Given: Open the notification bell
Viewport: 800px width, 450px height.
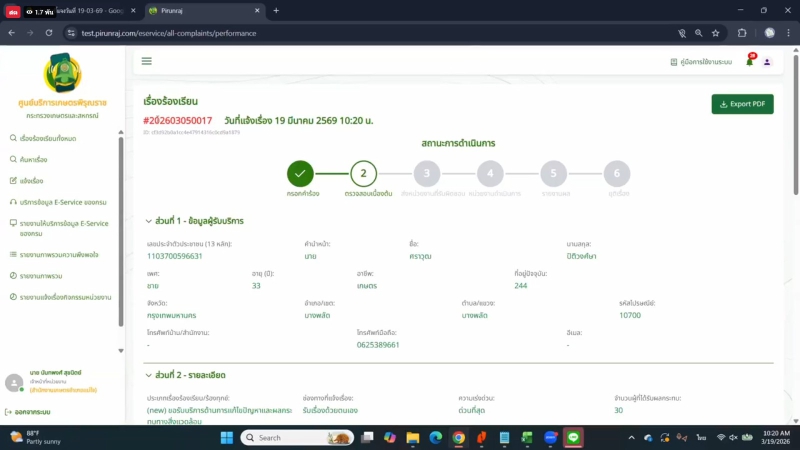Looking at the screenshot, I should tap(749, 62).
